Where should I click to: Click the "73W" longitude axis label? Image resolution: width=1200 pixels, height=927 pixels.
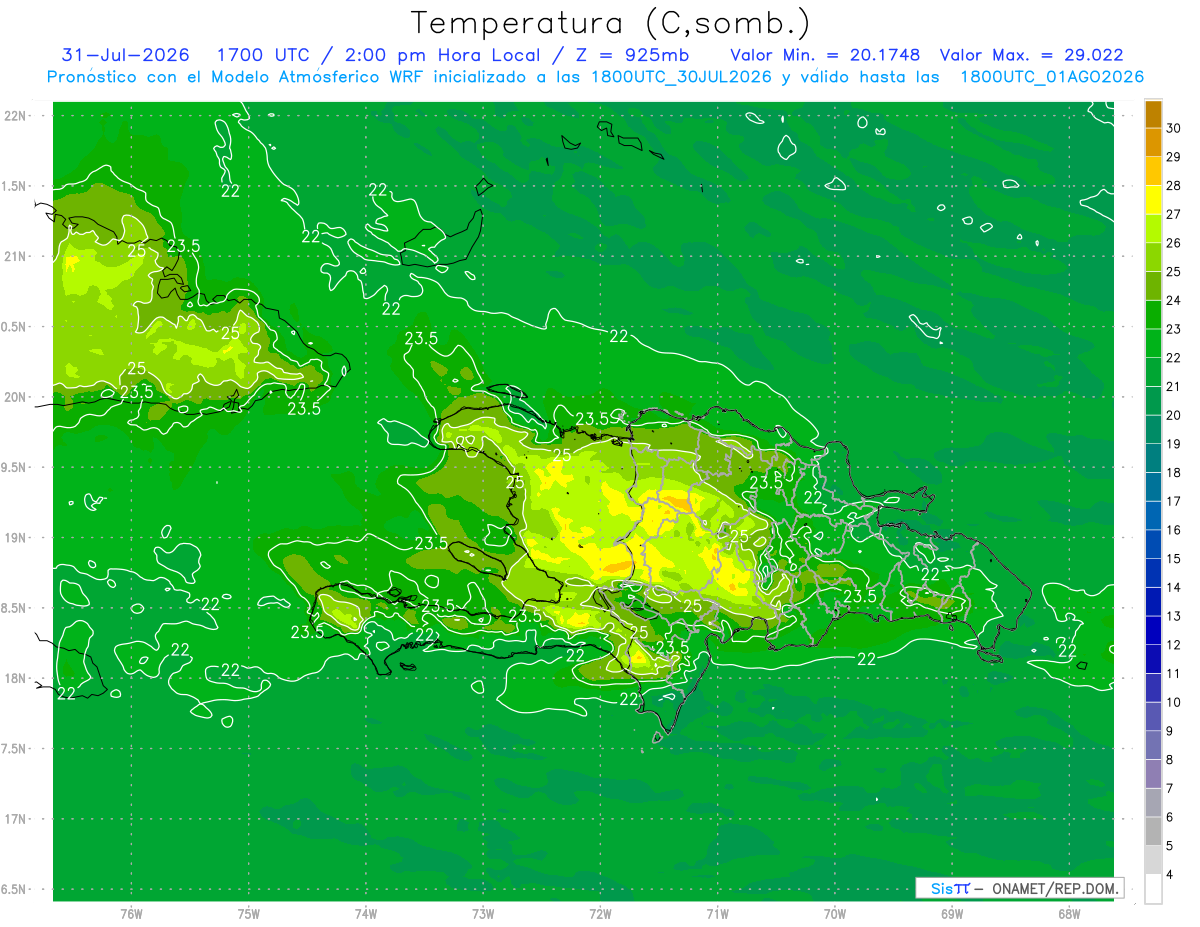pyautogui.click(x=483, y=914)
